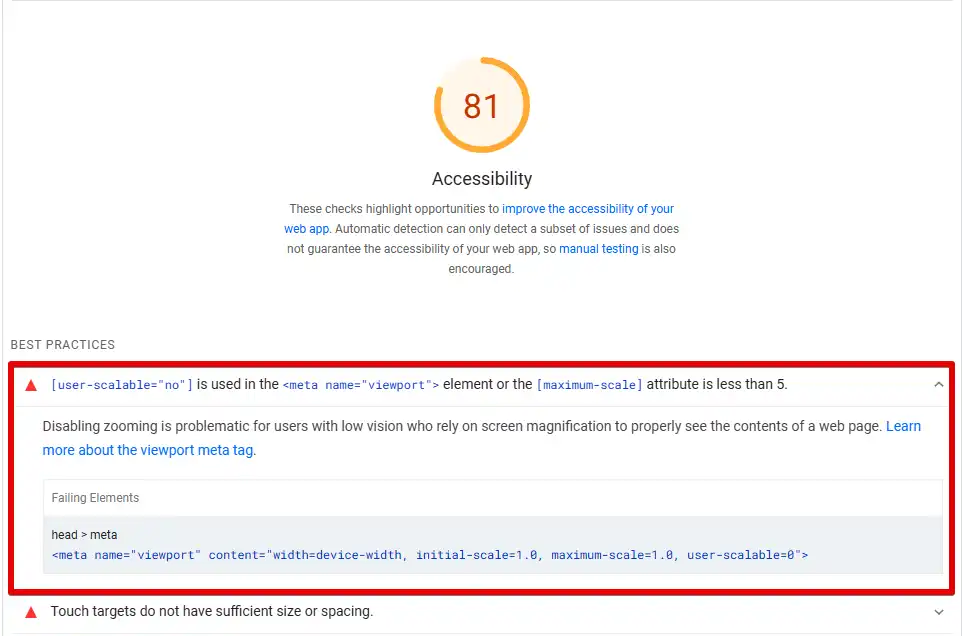Open 'improve the accessibility of your web app' link
Viewport: 962px width, 636px height.
[x=479, y=218]
